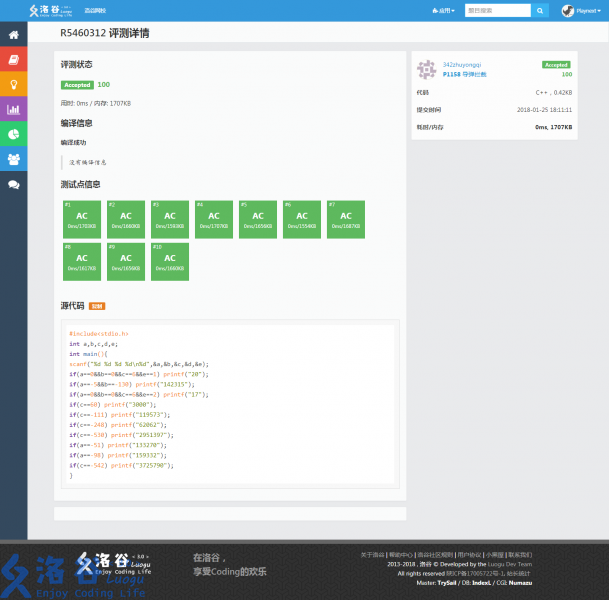Click the orange copy button beside 源代码
This screenshot has height=600, width=609.
point(97,305)
